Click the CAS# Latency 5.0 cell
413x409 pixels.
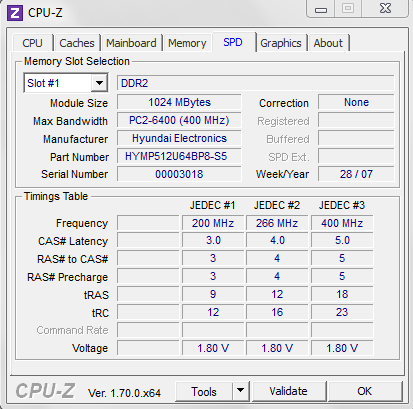click(342, 241)
